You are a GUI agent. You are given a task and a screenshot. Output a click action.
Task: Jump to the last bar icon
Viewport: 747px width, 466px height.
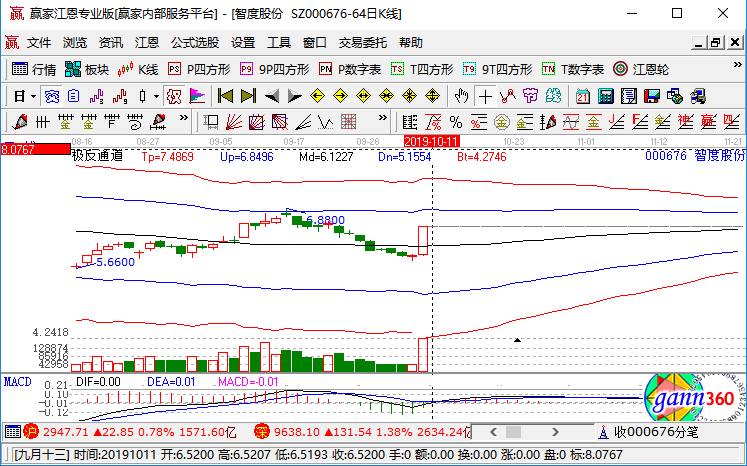pos(248,96)
